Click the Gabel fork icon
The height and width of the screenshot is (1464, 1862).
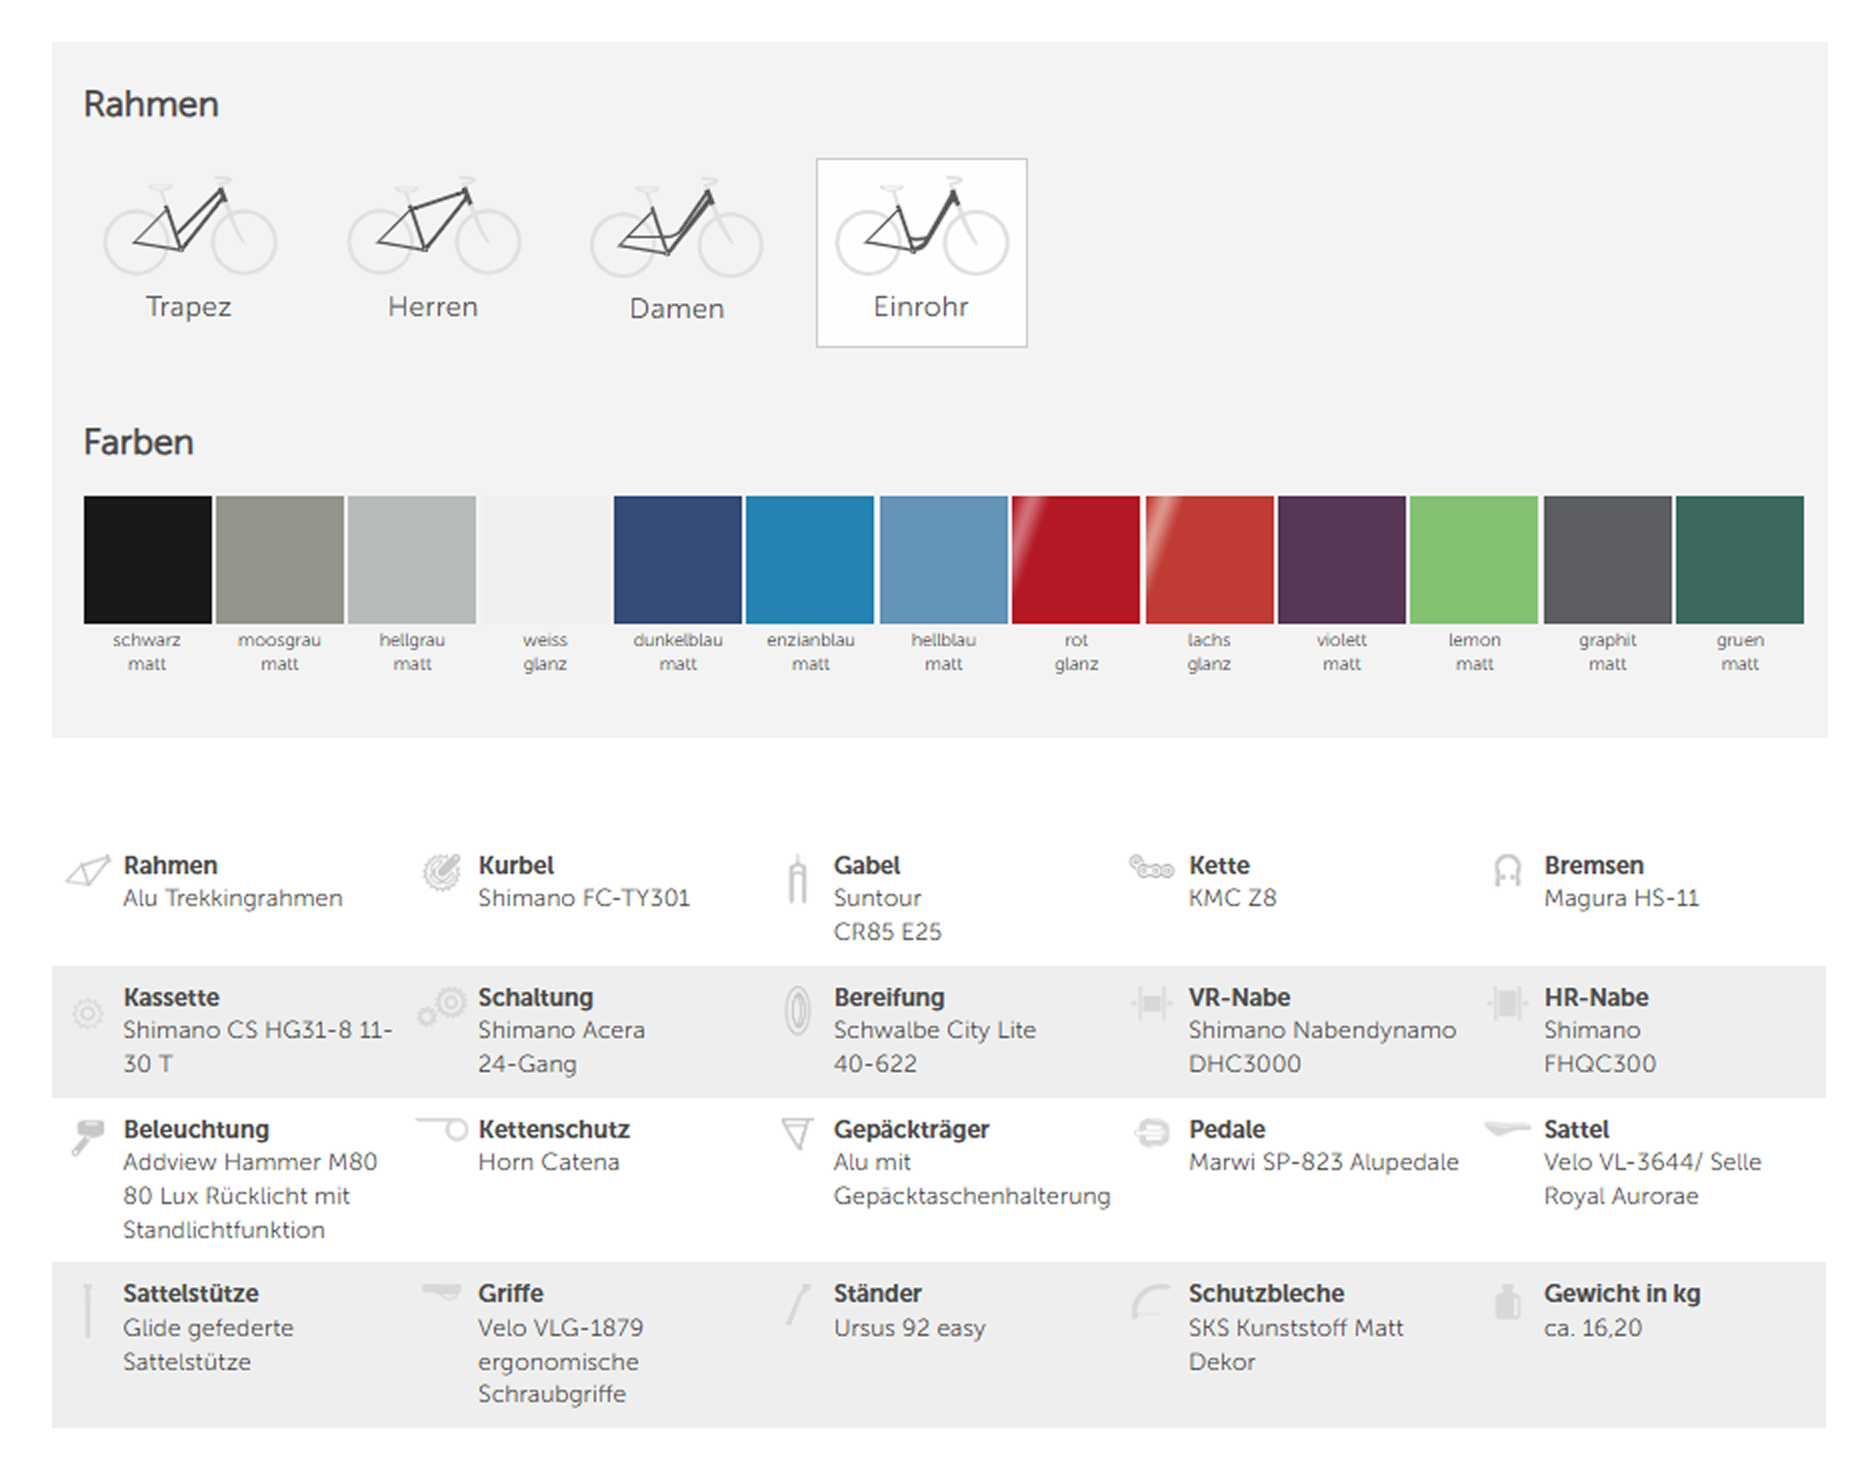[x=797, y=880]
